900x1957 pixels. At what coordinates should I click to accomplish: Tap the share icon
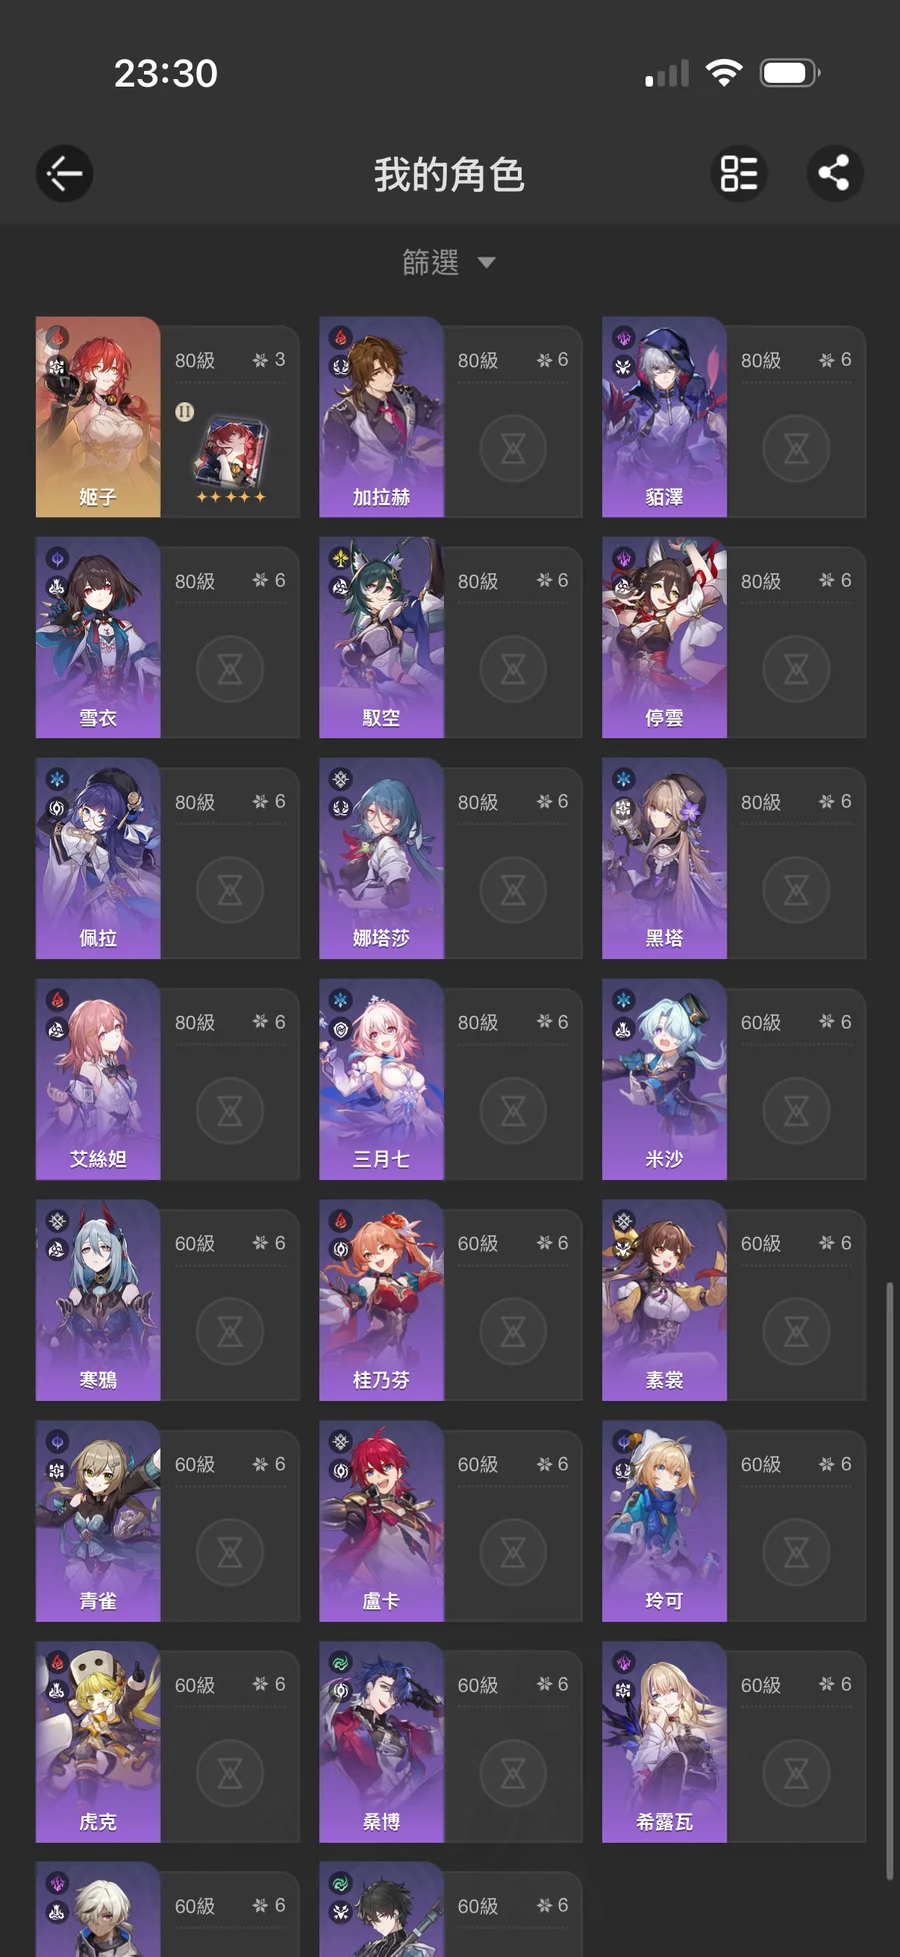[835, 174]
